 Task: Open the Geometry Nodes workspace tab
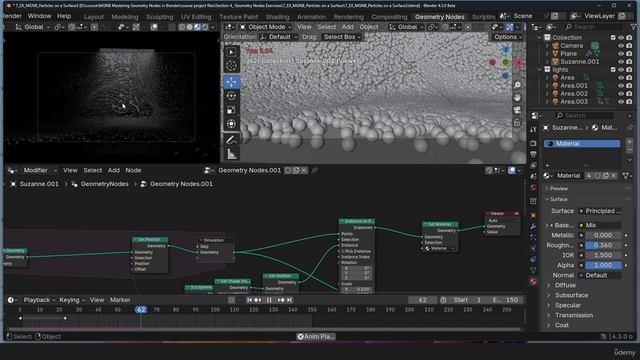coord(440,17)
